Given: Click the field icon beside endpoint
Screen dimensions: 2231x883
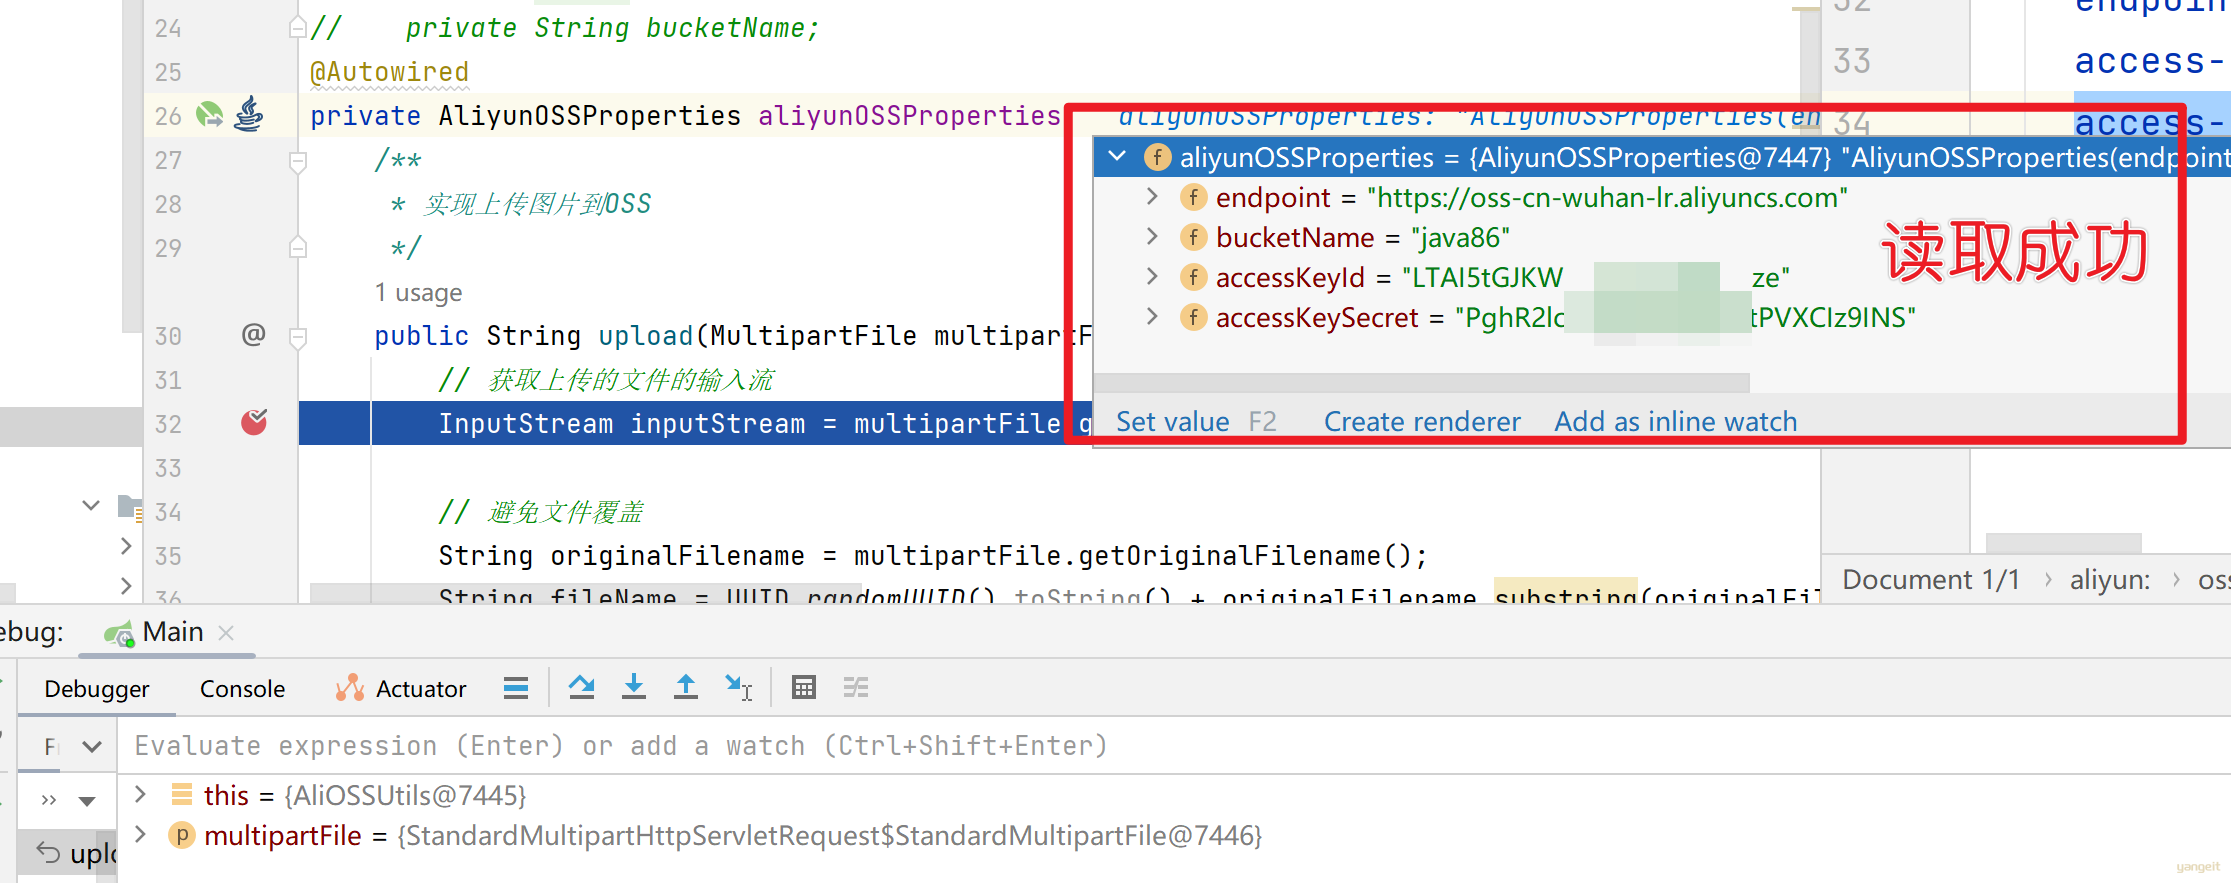Looking at the screenshot, I should (x=1193, y=197).
